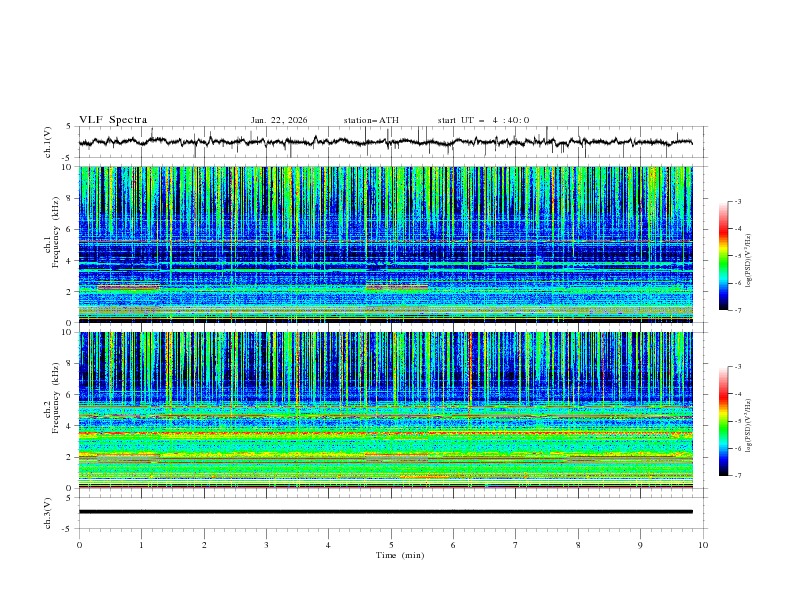Screen dimensions: 792x612
Task: Click the ch.1 waveform trace panel
Action: coord(390,142)
